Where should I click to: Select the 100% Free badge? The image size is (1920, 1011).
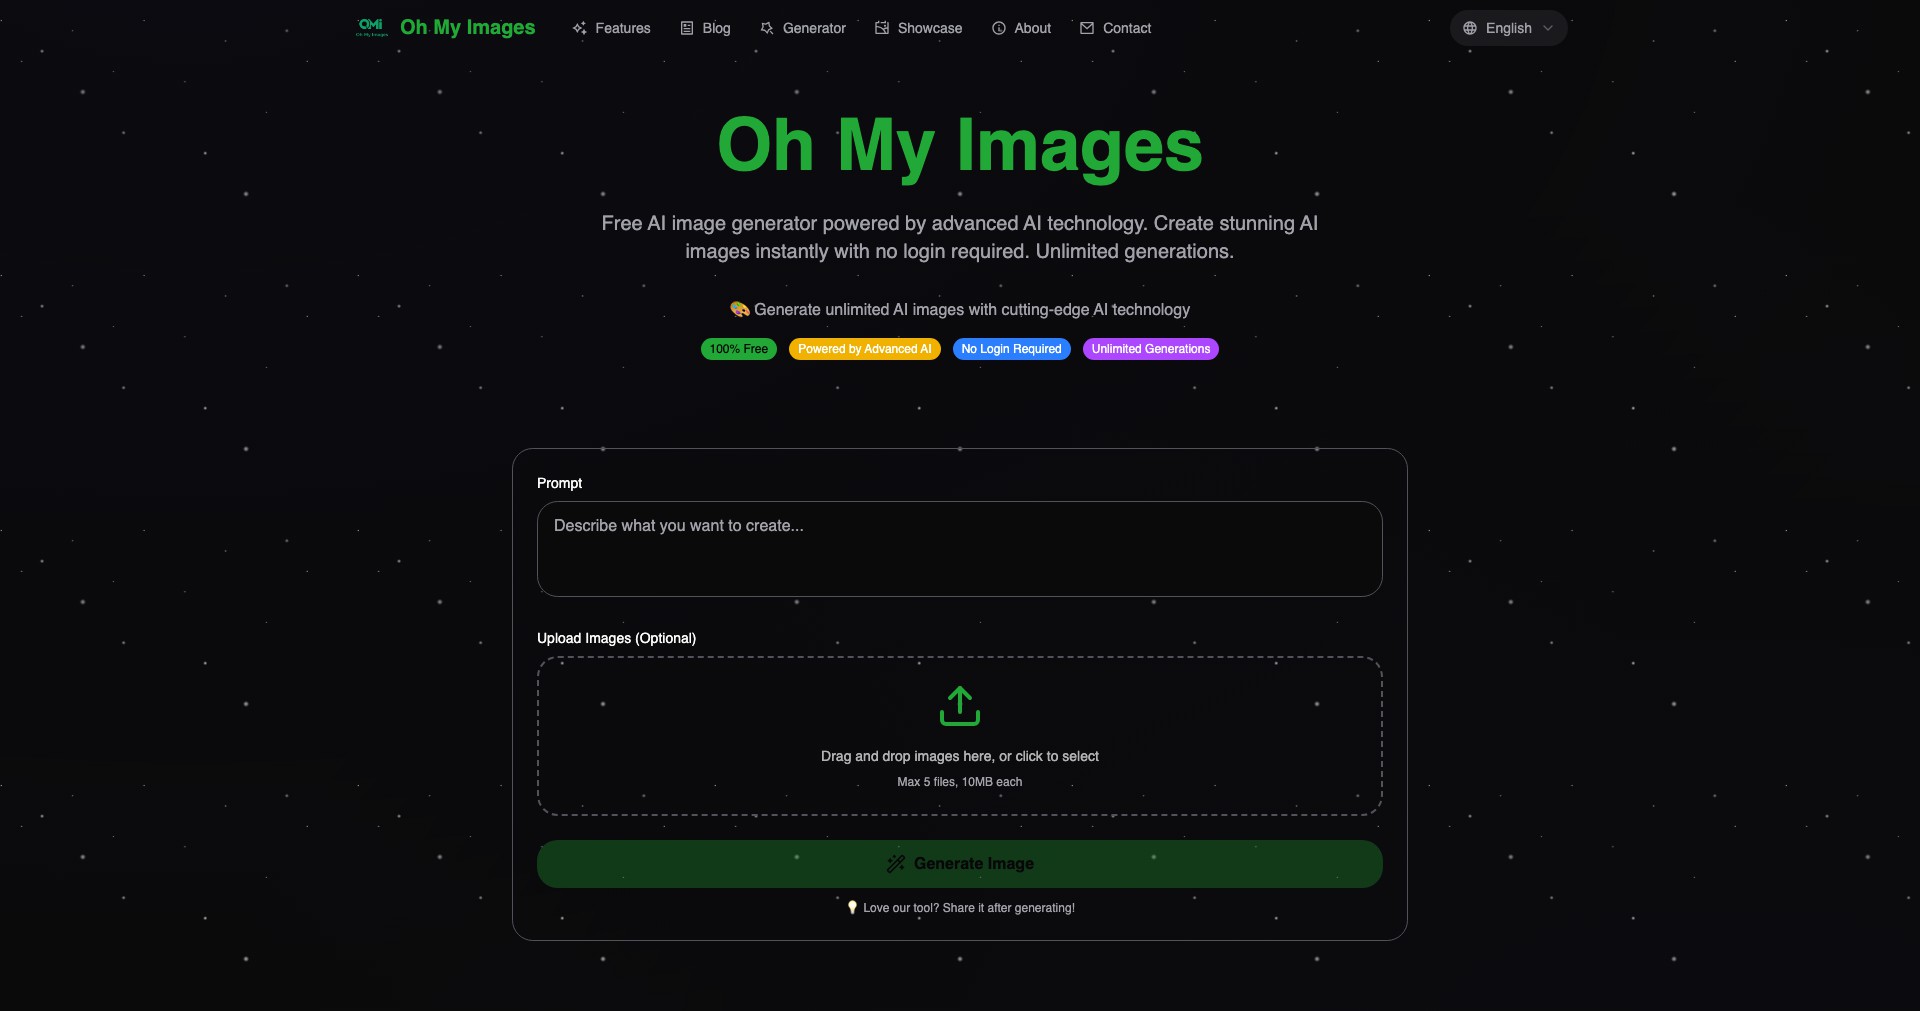pos(739,349)
